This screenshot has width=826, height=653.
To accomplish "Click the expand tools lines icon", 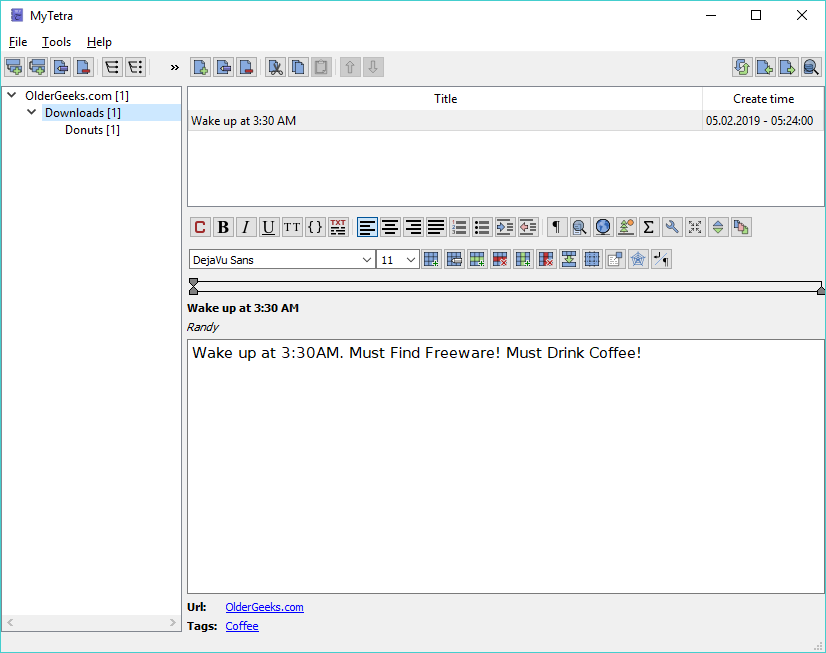I will point(717,227).
